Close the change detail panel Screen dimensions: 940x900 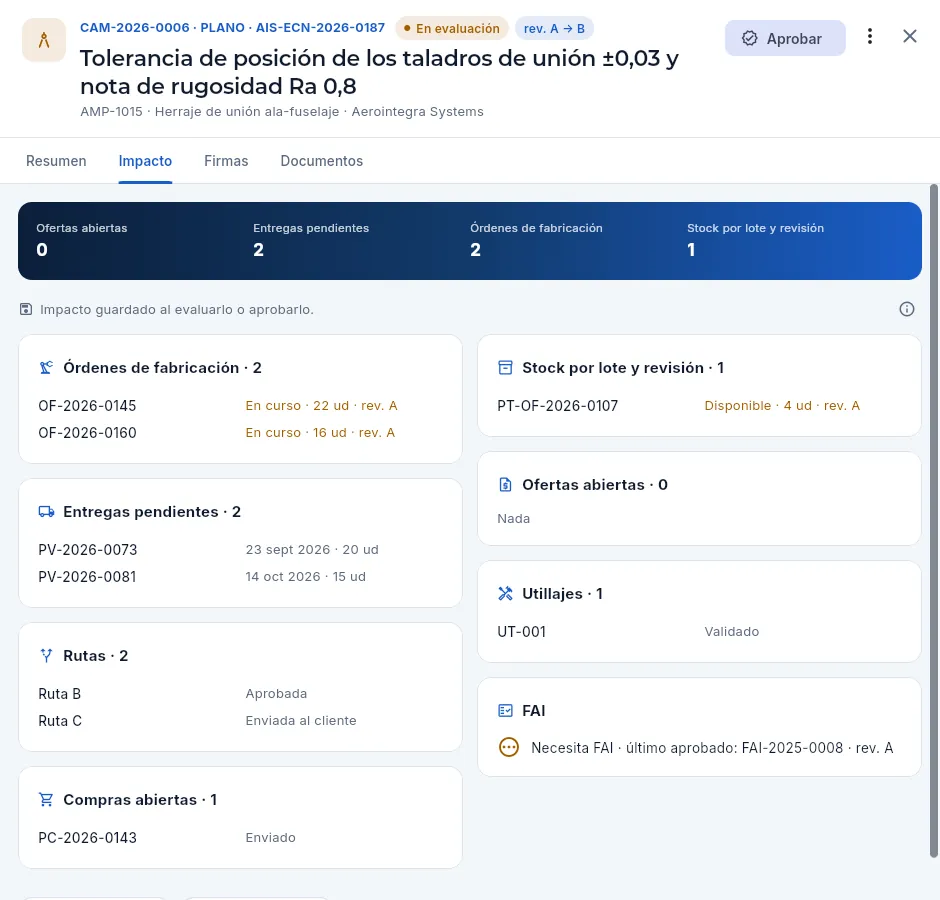(x=909, y=37)
